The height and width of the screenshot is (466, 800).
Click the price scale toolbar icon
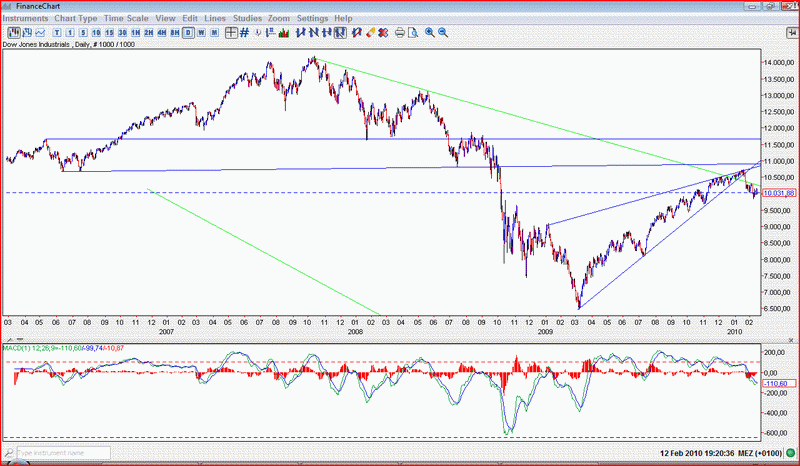[x=271, y=33]
